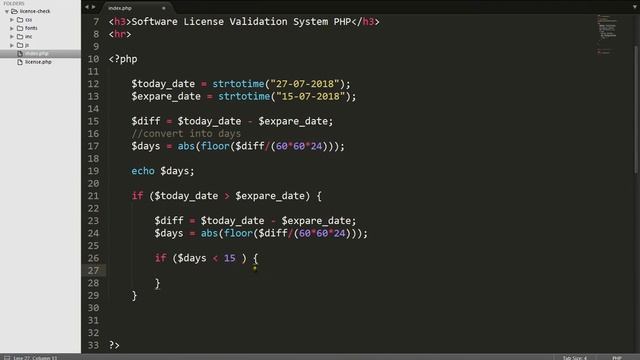Go to previous tab with left arrow
This screenshot has height=360, width=640.
pos(87,7)
